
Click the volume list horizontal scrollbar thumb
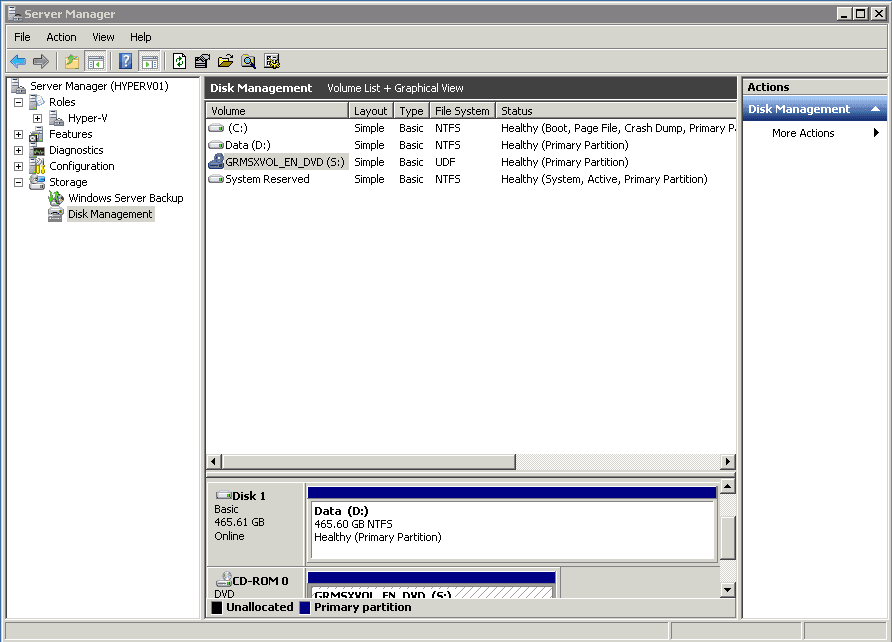click(368, 462)
